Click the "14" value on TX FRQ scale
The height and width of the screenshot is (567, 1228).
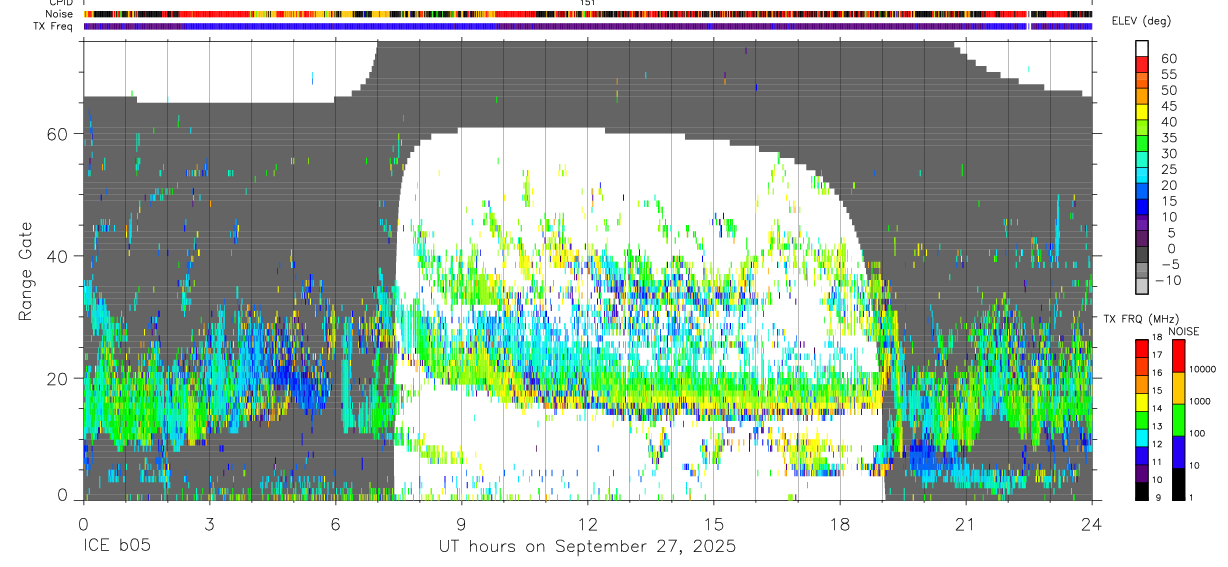[1155, 408]
